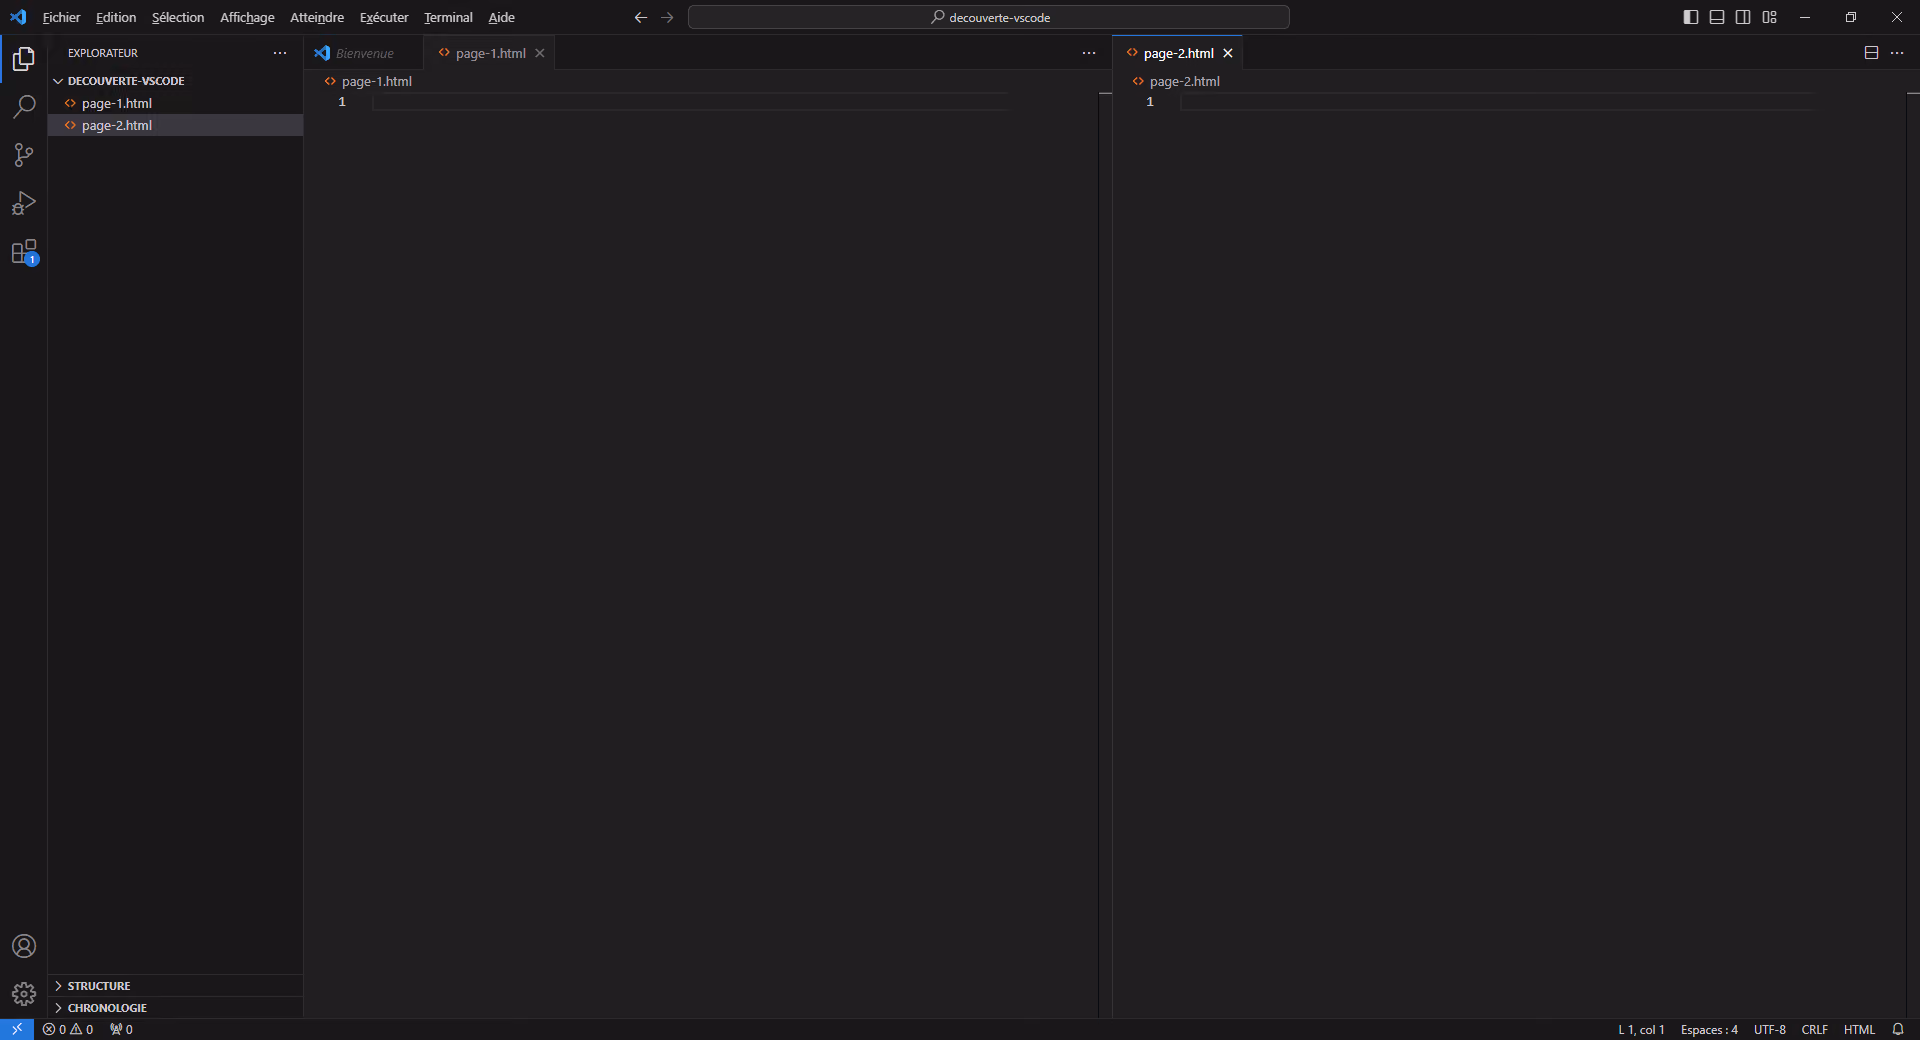The image size is (1920, 1040).
Task: Open the Extensions view
Action: point(24,252)
